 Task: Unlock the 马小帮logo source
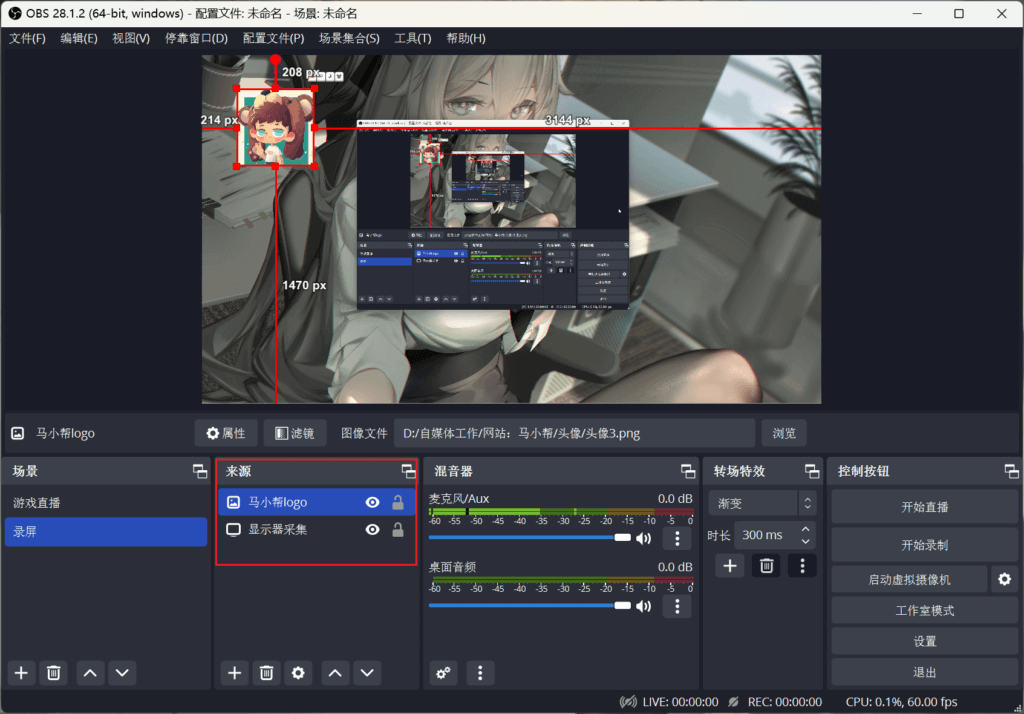[x=397, y=503]
